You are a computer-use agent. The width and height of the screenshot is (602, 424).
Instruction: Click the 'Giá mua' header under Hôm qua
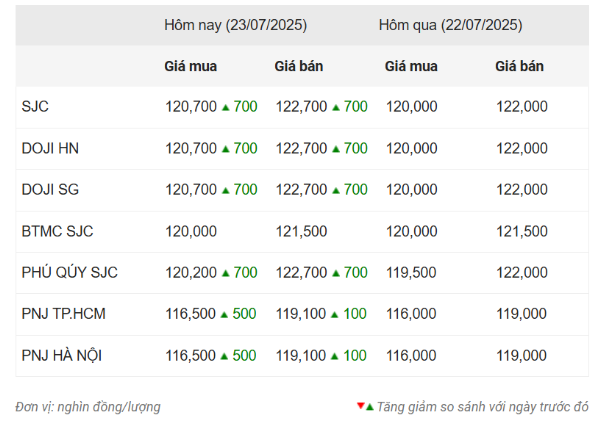(411, 66)
